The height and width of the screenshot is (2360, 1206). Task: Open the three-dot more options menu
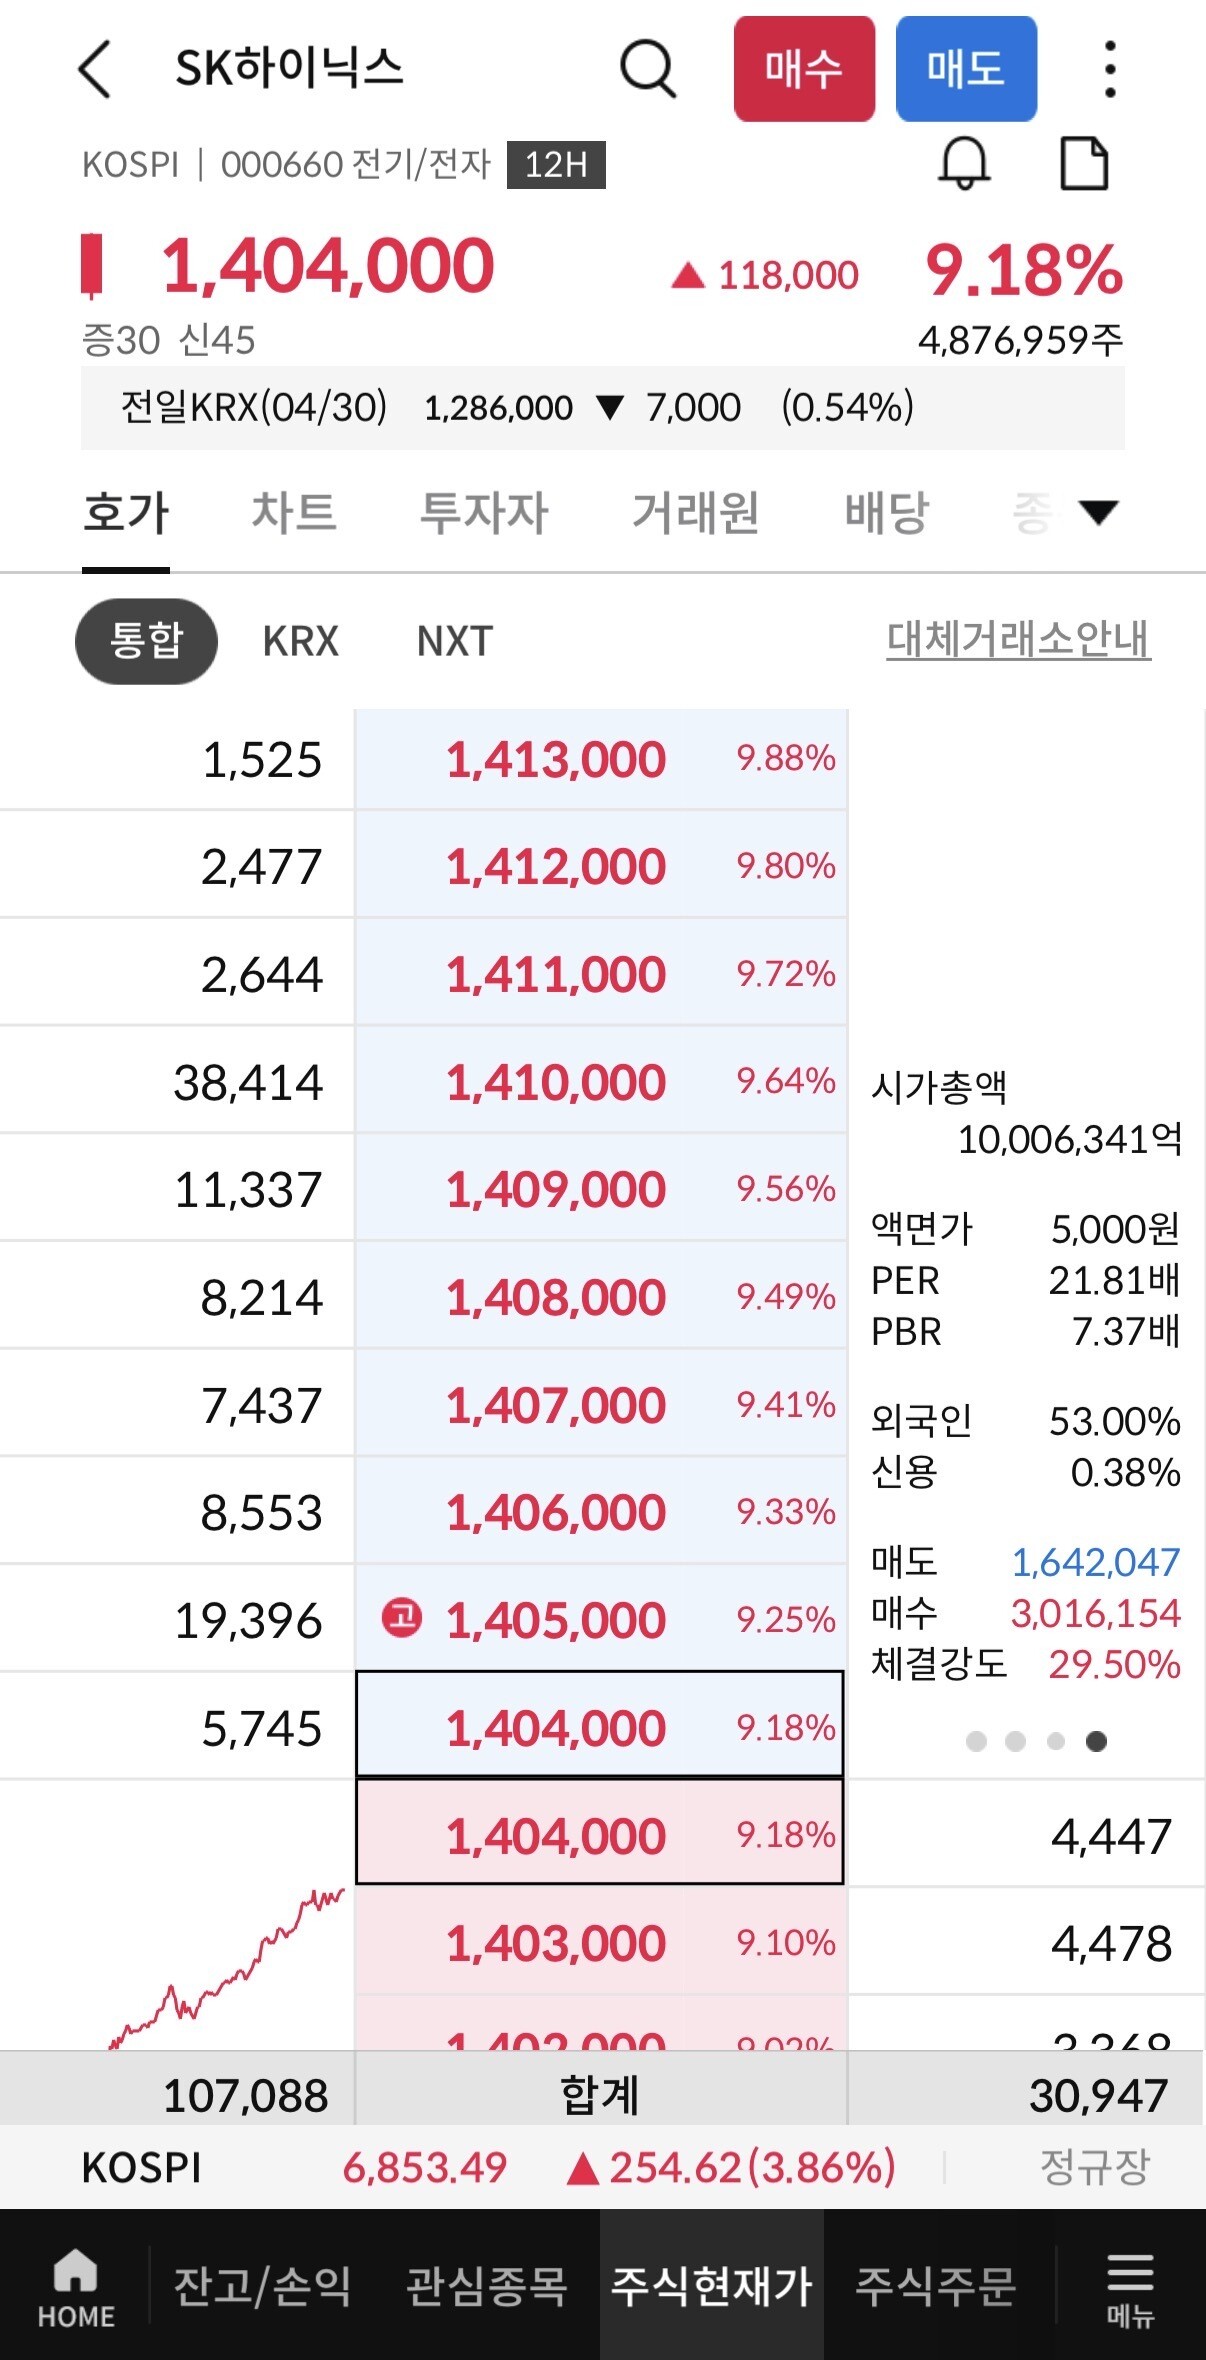coord(1110,69)
